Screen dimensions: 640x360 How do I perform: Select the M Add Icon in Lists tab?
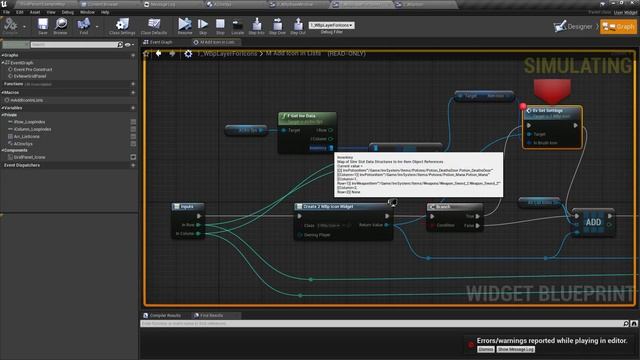215,42
